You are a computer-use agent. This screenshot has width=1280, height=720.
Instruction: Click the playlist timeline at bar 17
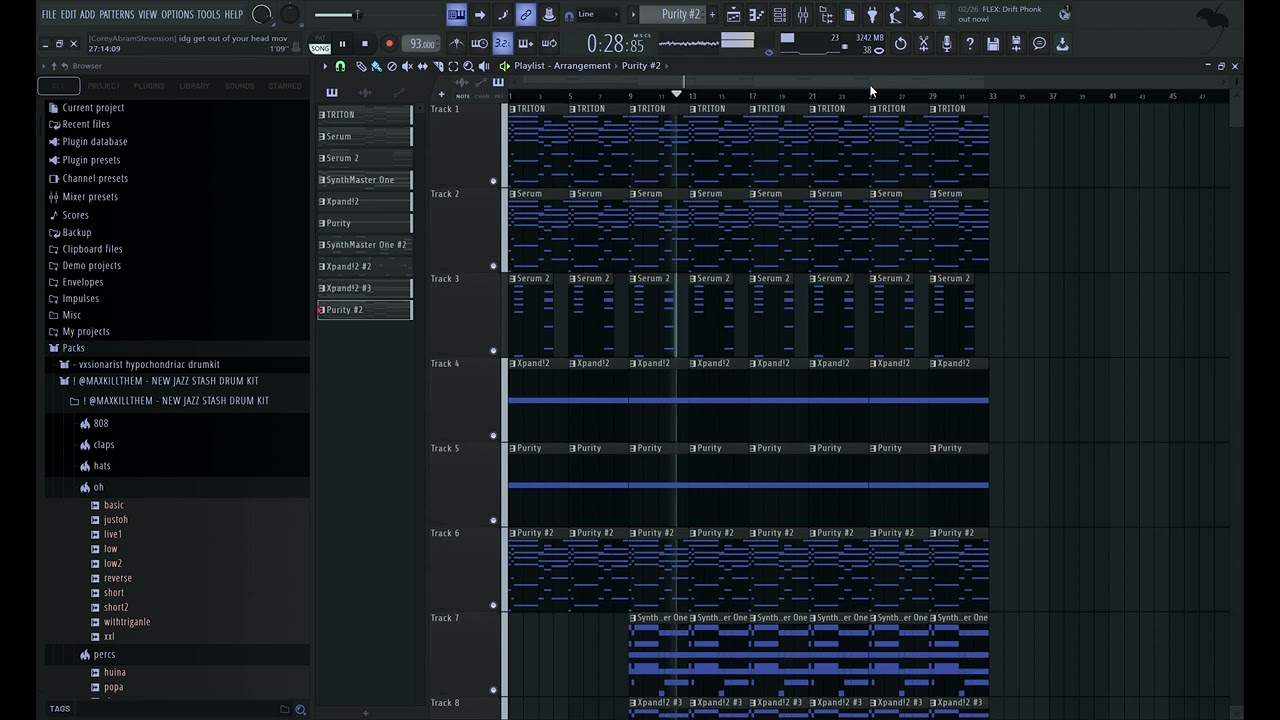pos(752,97)
